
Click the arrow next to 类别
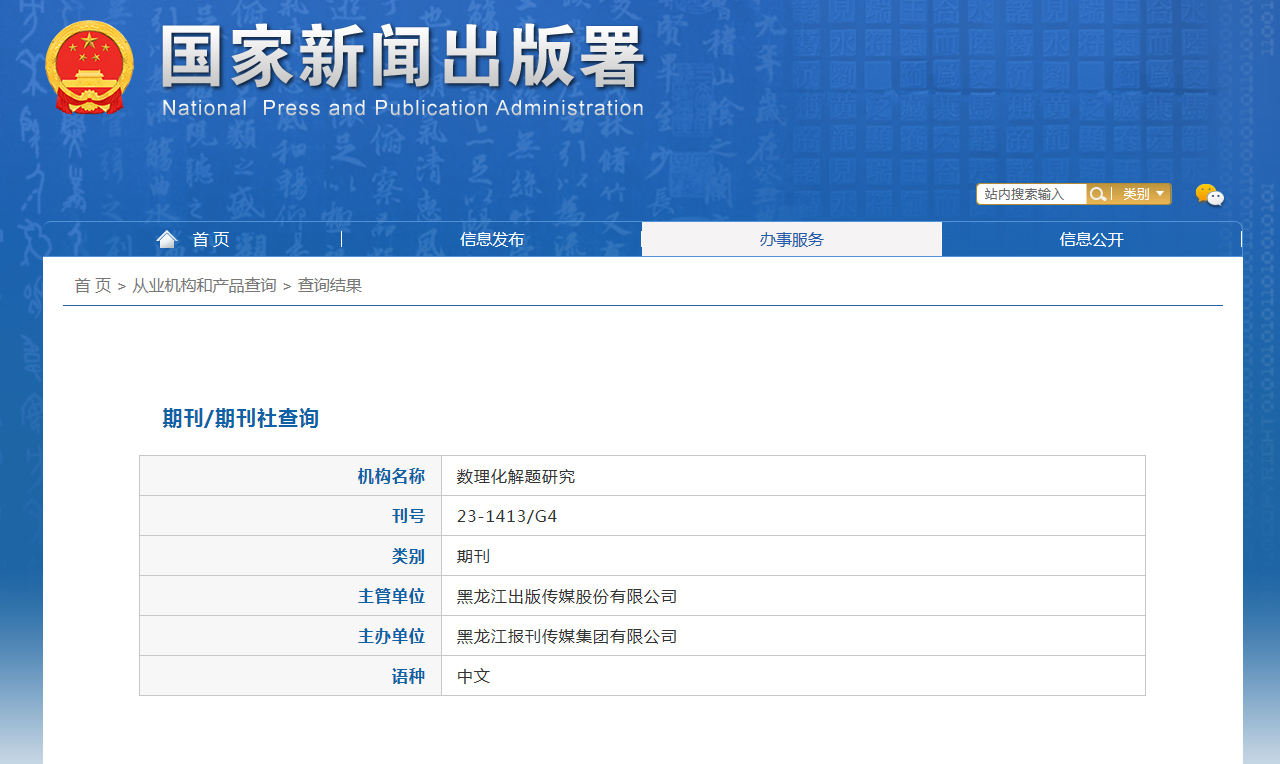(x=1157, y=194)
